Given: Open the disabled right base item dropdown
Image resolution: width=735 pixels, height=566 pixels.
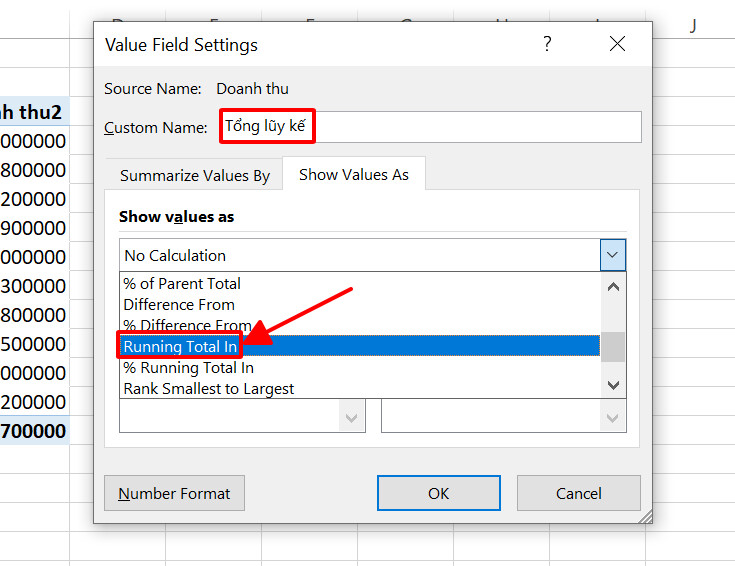Looking at the screenshot, I should pyautogui.click(x=613, y=416).
